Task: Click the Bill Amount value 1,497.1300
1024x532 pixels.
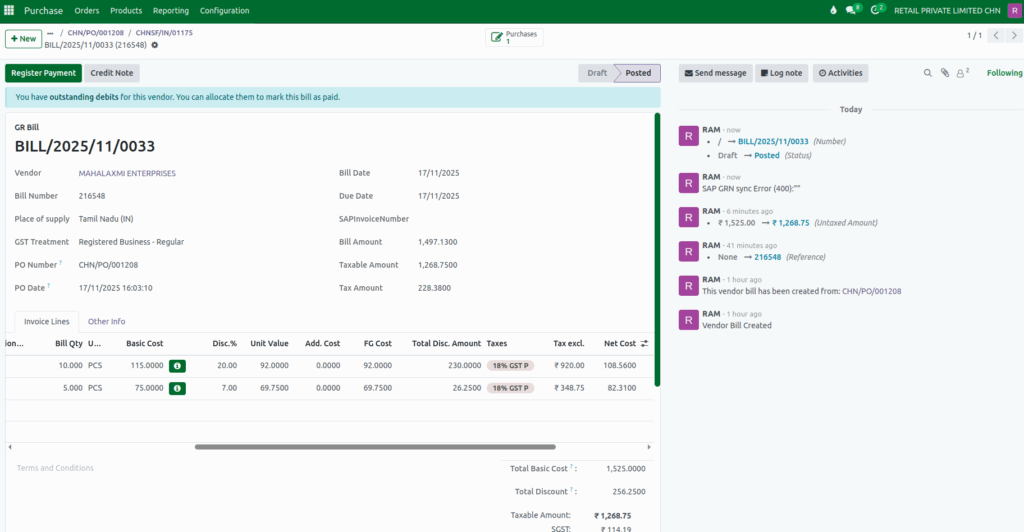Action: click(x=438, y=242)
